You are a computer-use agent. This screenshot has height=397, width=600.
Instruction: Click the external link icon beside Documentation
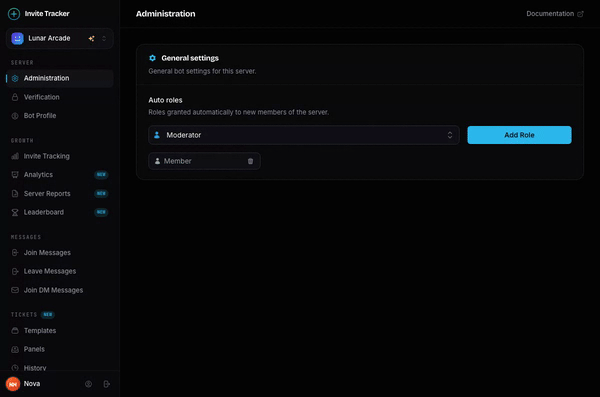point(580,14)
